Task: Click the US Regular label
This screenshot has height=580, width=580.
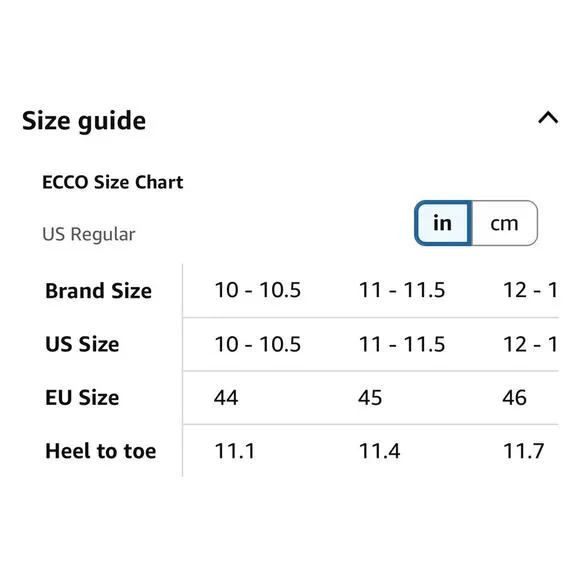Action: tap(89, 235)
